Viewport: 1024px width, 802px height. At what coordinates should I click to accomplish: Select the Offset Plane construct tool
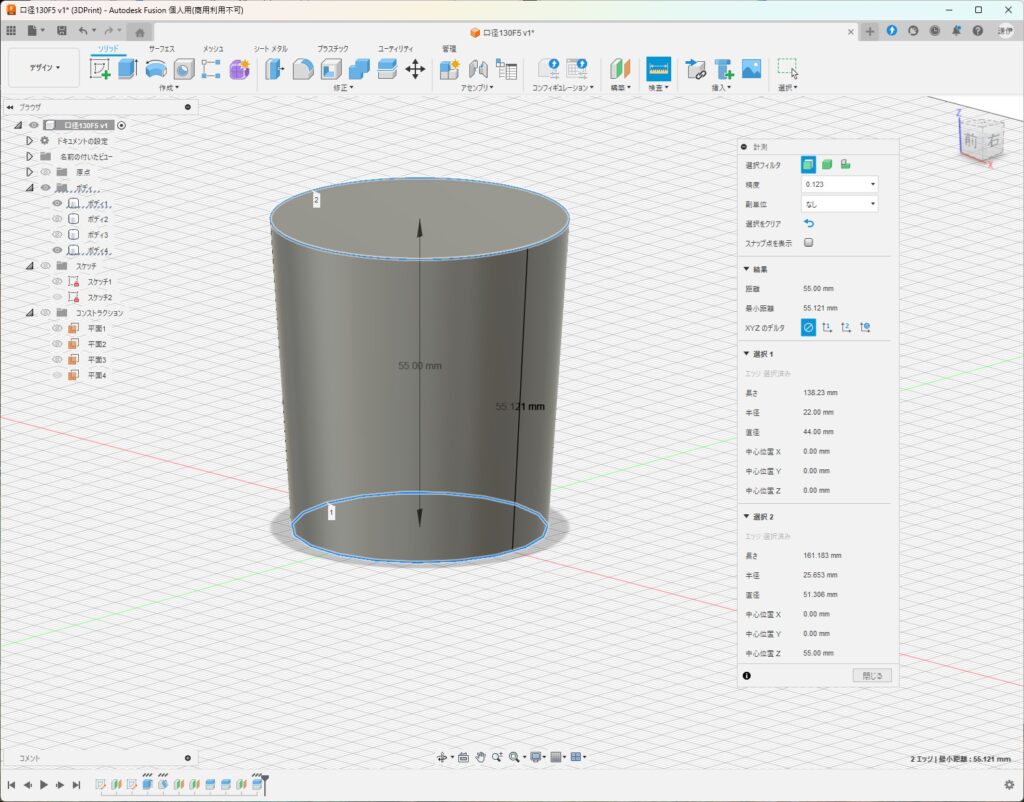click(620, 69)
